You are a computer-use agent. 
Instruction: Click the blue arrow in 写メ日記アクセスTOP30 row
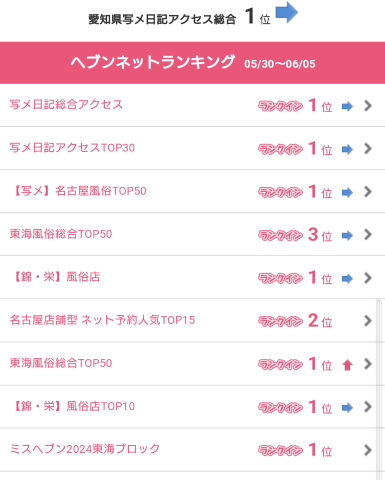tap(347, 150)
